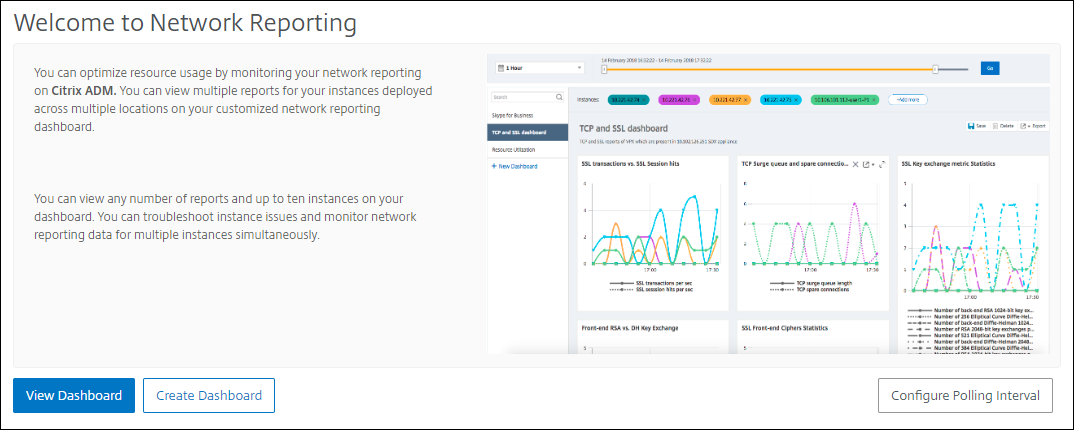Click the View Dashboard button
The height and width of the screenshot is (430, 1074).
tap(74, 395)
